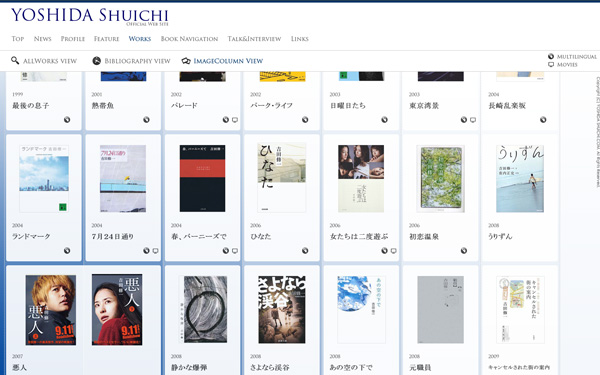Open the 女たちは二度遊ぶ book cover
Image resolution: width=600 pixels, height=375 pixels.
tap(361, 178)
